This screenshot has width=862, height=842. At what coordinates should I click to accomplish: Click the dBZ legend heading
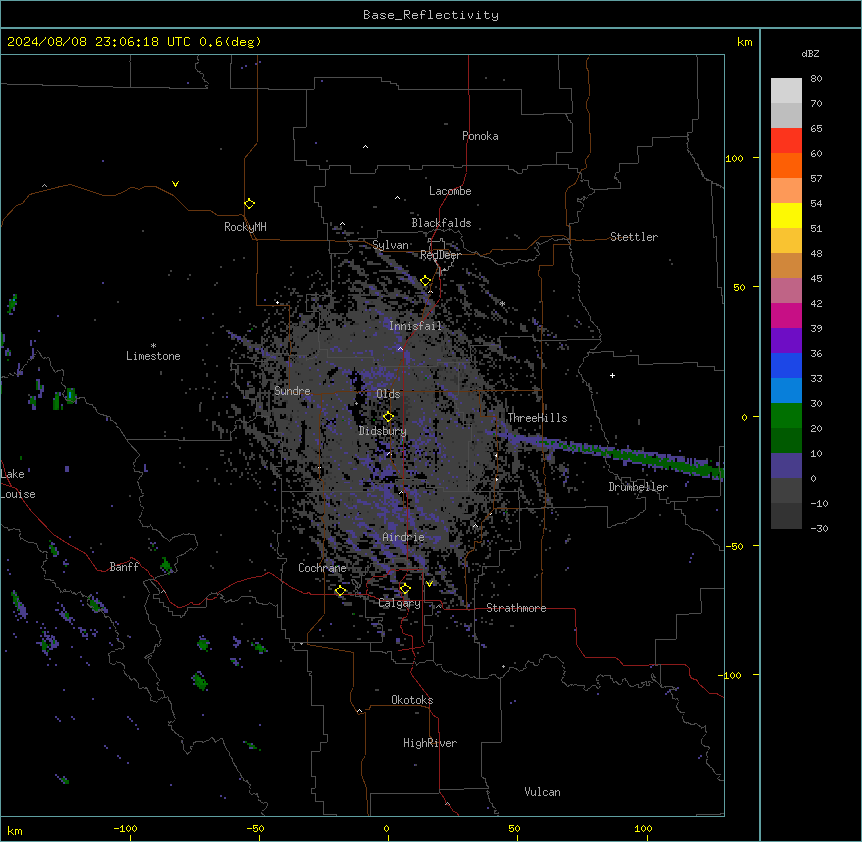click(810, 53)
